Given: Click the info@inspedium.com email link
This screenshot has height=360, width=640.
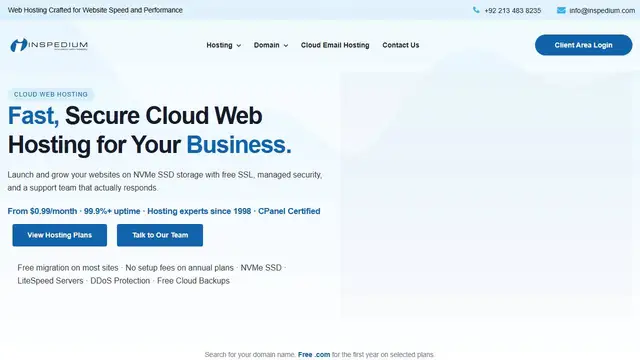Looking at the screenshot, I should 602,11.
